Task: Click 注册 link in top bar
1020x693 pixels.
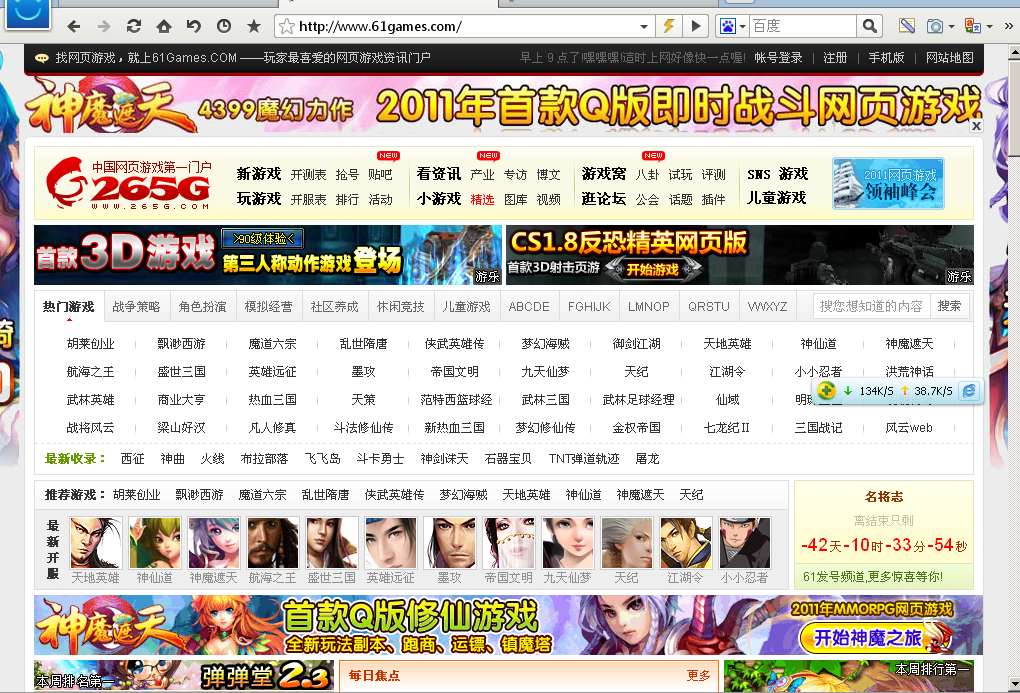Action: (x=835, y=58)
